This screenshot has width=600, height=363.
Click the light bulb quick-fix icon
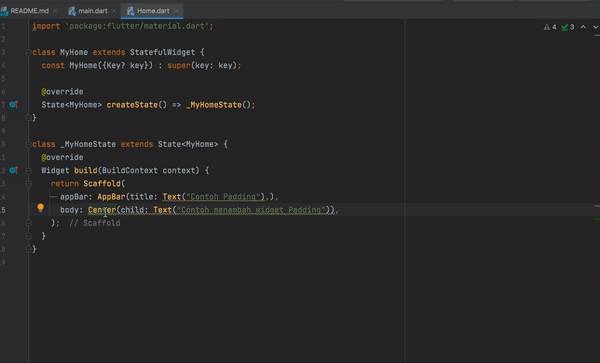pyautogui.click(x=41, y=208)
